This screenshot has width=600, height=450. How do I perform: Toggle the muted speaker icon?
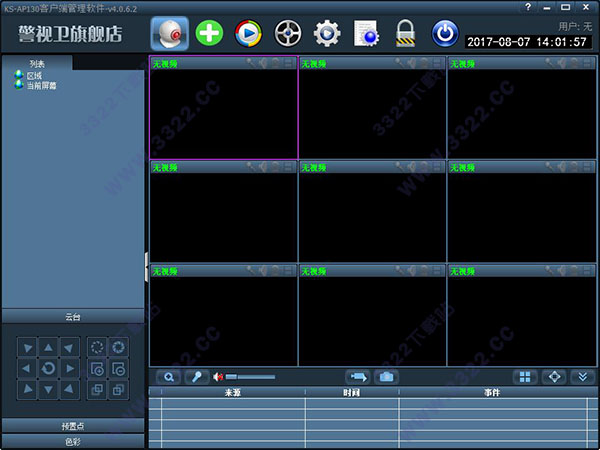pyautogui.click(x=218, y=377)
